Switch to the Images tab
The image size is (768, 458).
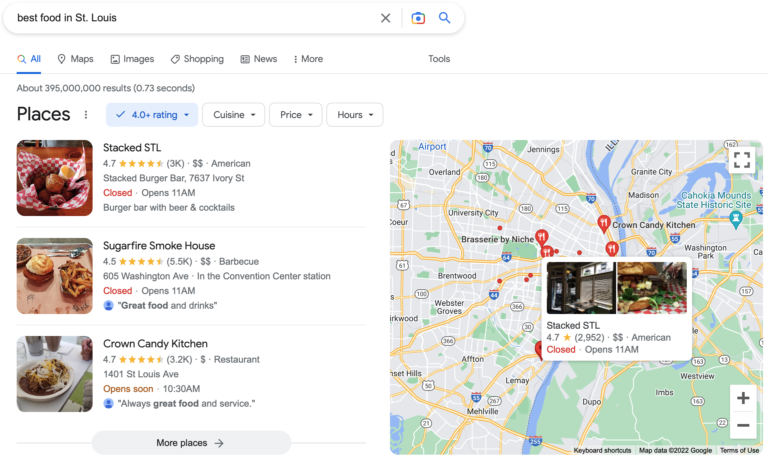click(x=132, y=59)
